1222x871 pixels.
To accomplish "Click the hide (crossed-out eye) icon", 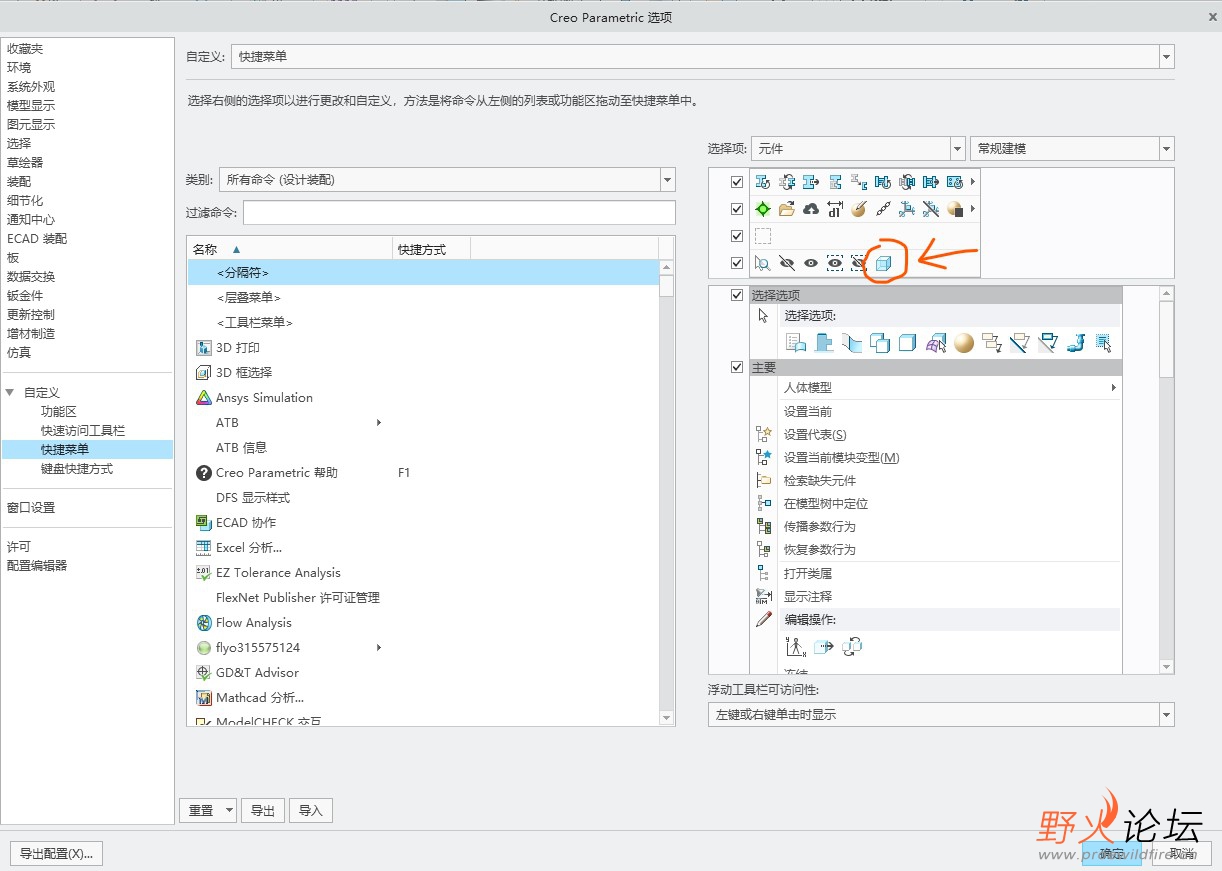I will [786, 263].
